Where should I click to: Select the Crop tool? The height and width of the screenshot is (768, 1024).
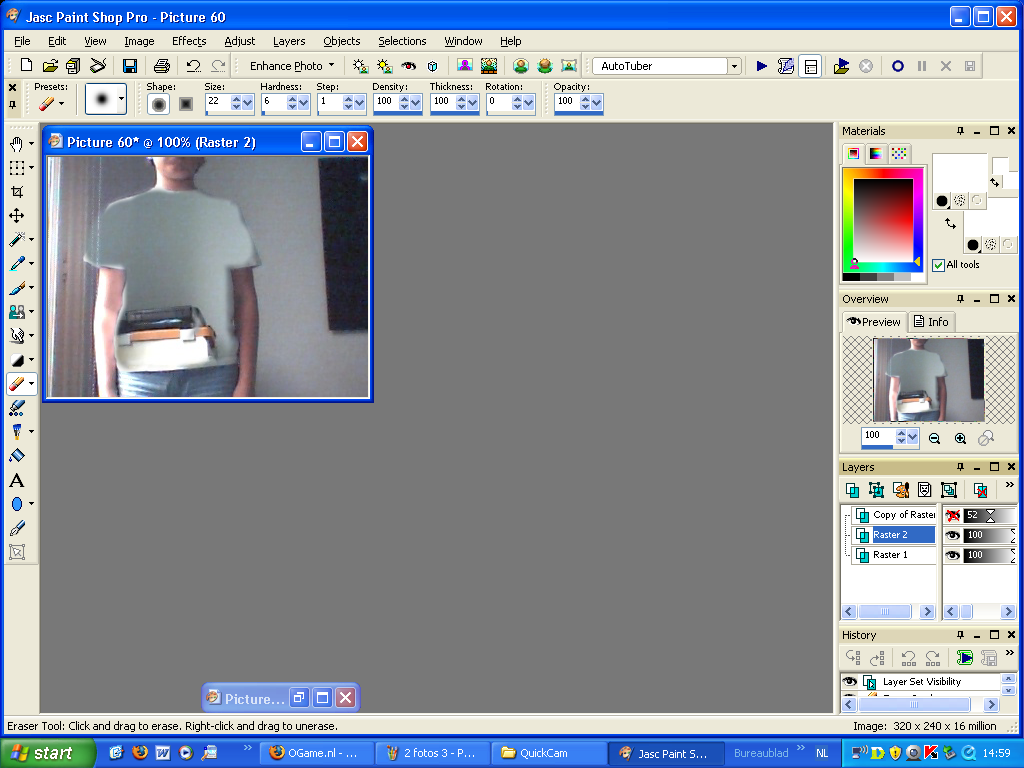coord(18,192)
